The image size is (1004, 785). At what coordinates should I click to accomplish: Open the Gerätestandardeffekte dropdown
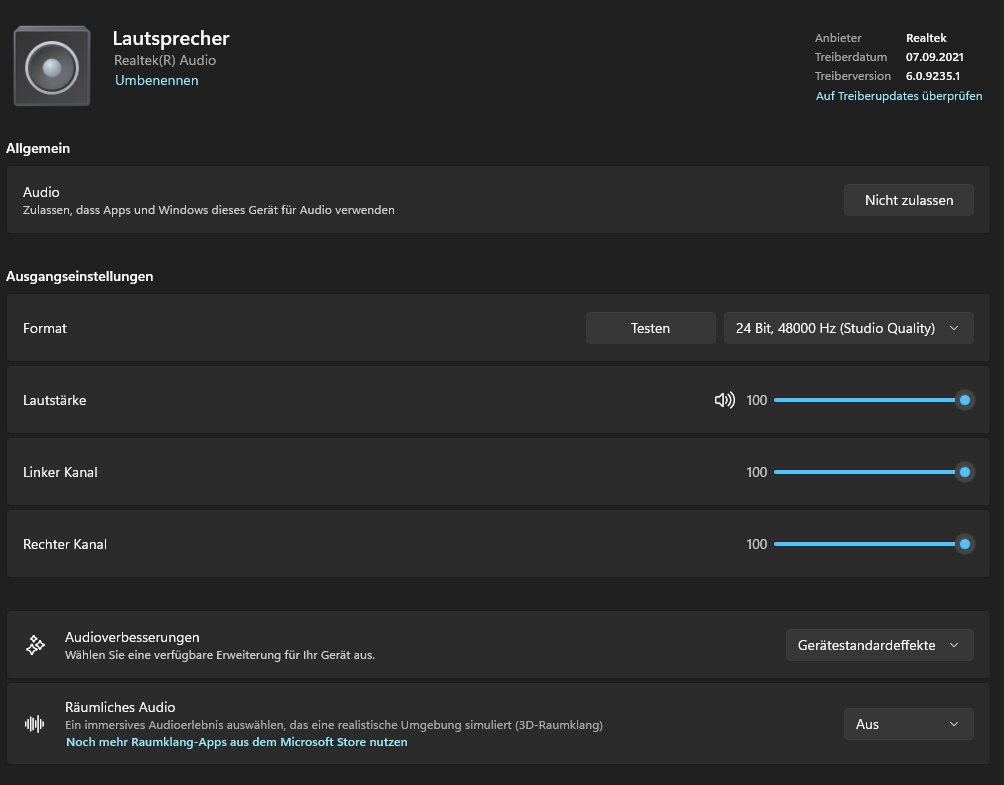coord(879,645)
